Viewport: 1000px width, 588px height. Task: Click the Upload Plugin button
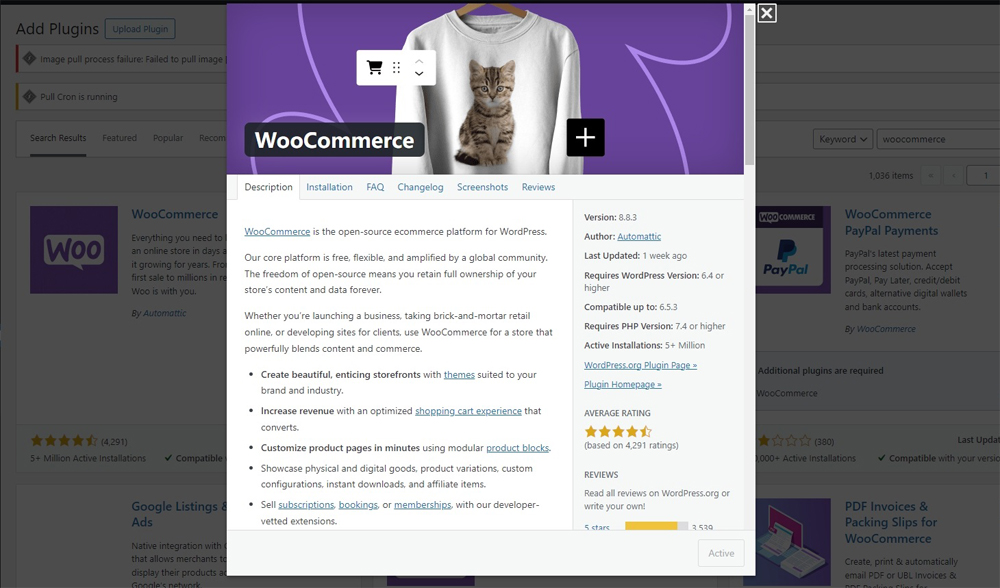coord(140,29)
